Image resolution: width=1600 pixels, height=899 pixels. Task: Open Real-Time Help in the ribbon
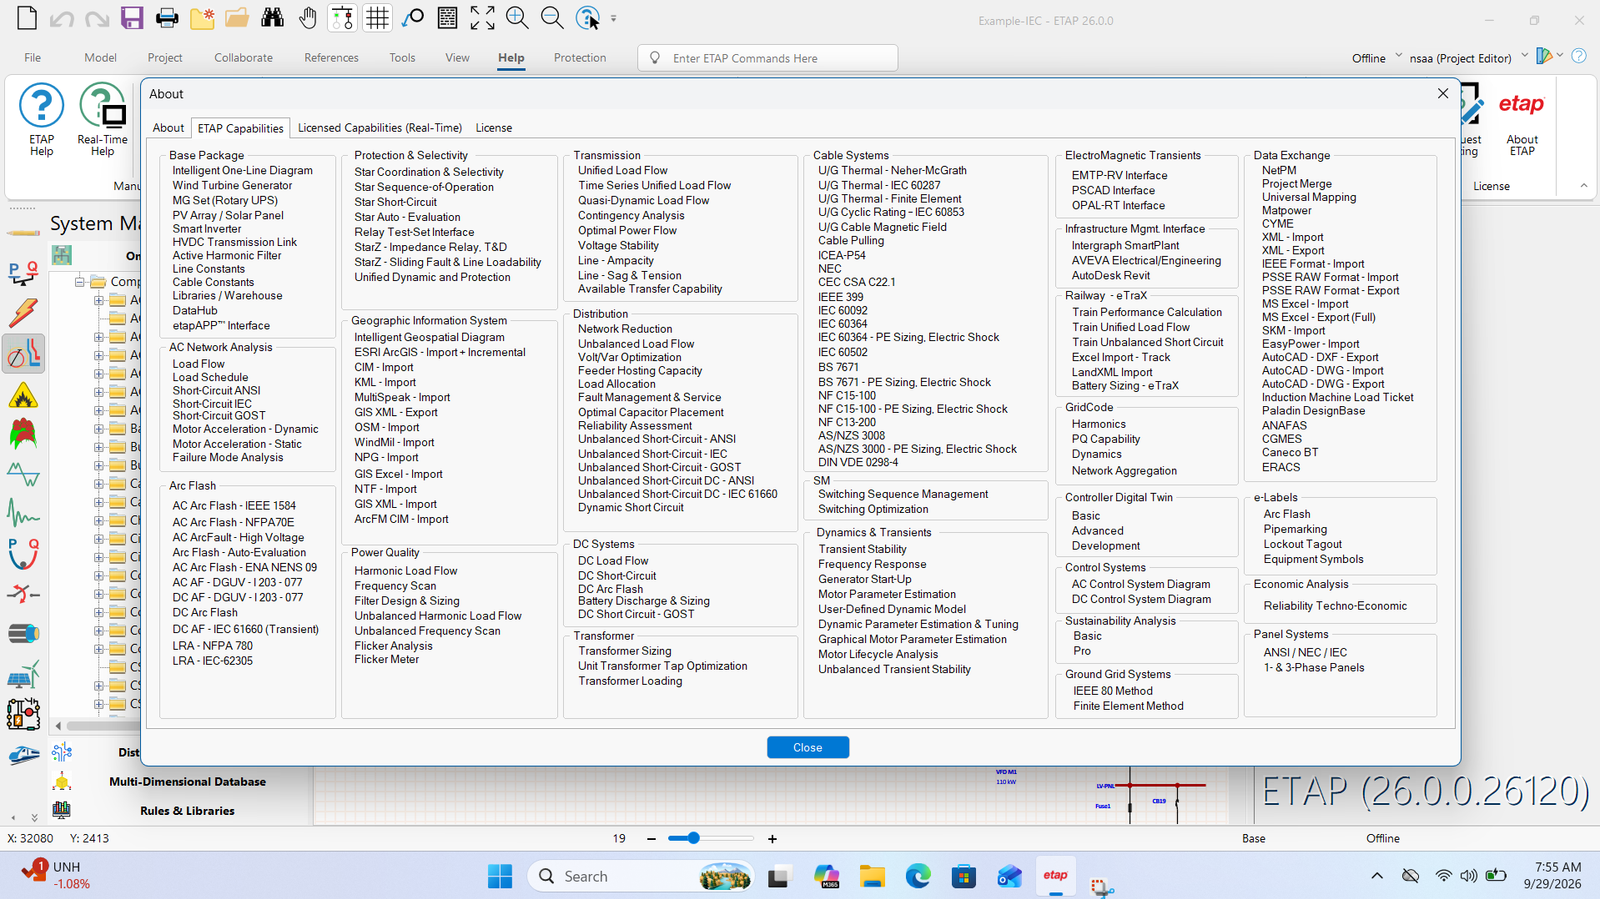[x=102, y=120]
